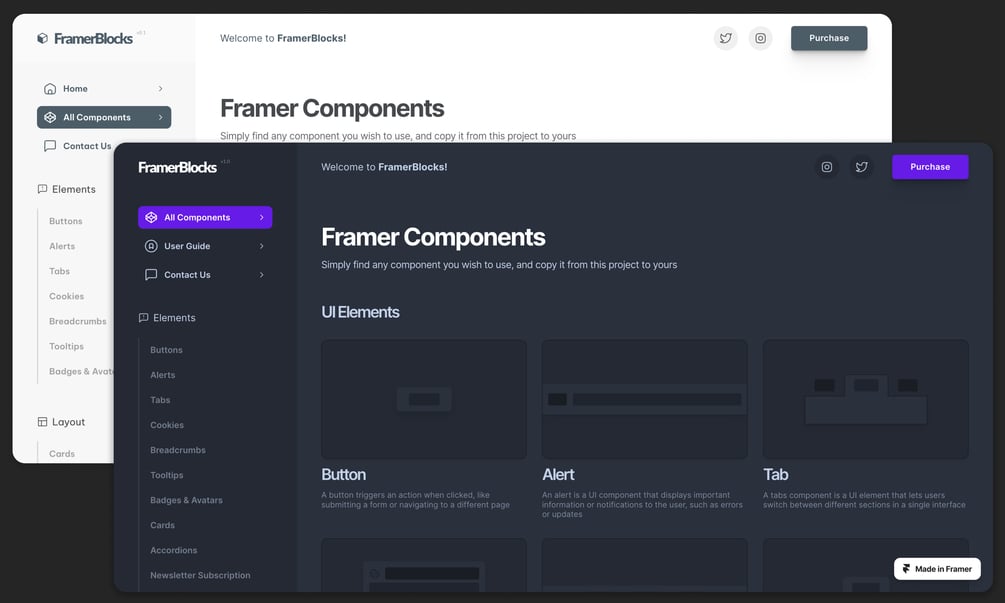Click the Button card title

click(344, 475)
